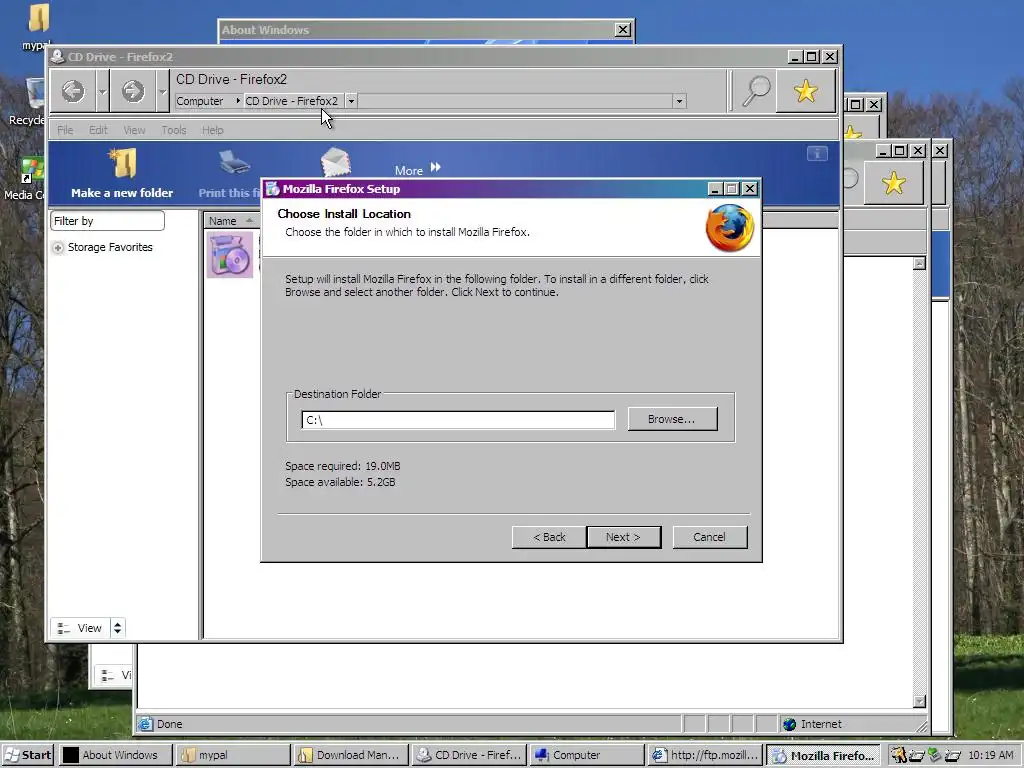The height and width of the screenshot is (768, 1024).
Task: Switch to CD Drive - Firefox2 taskbar button
Action: 470,755
